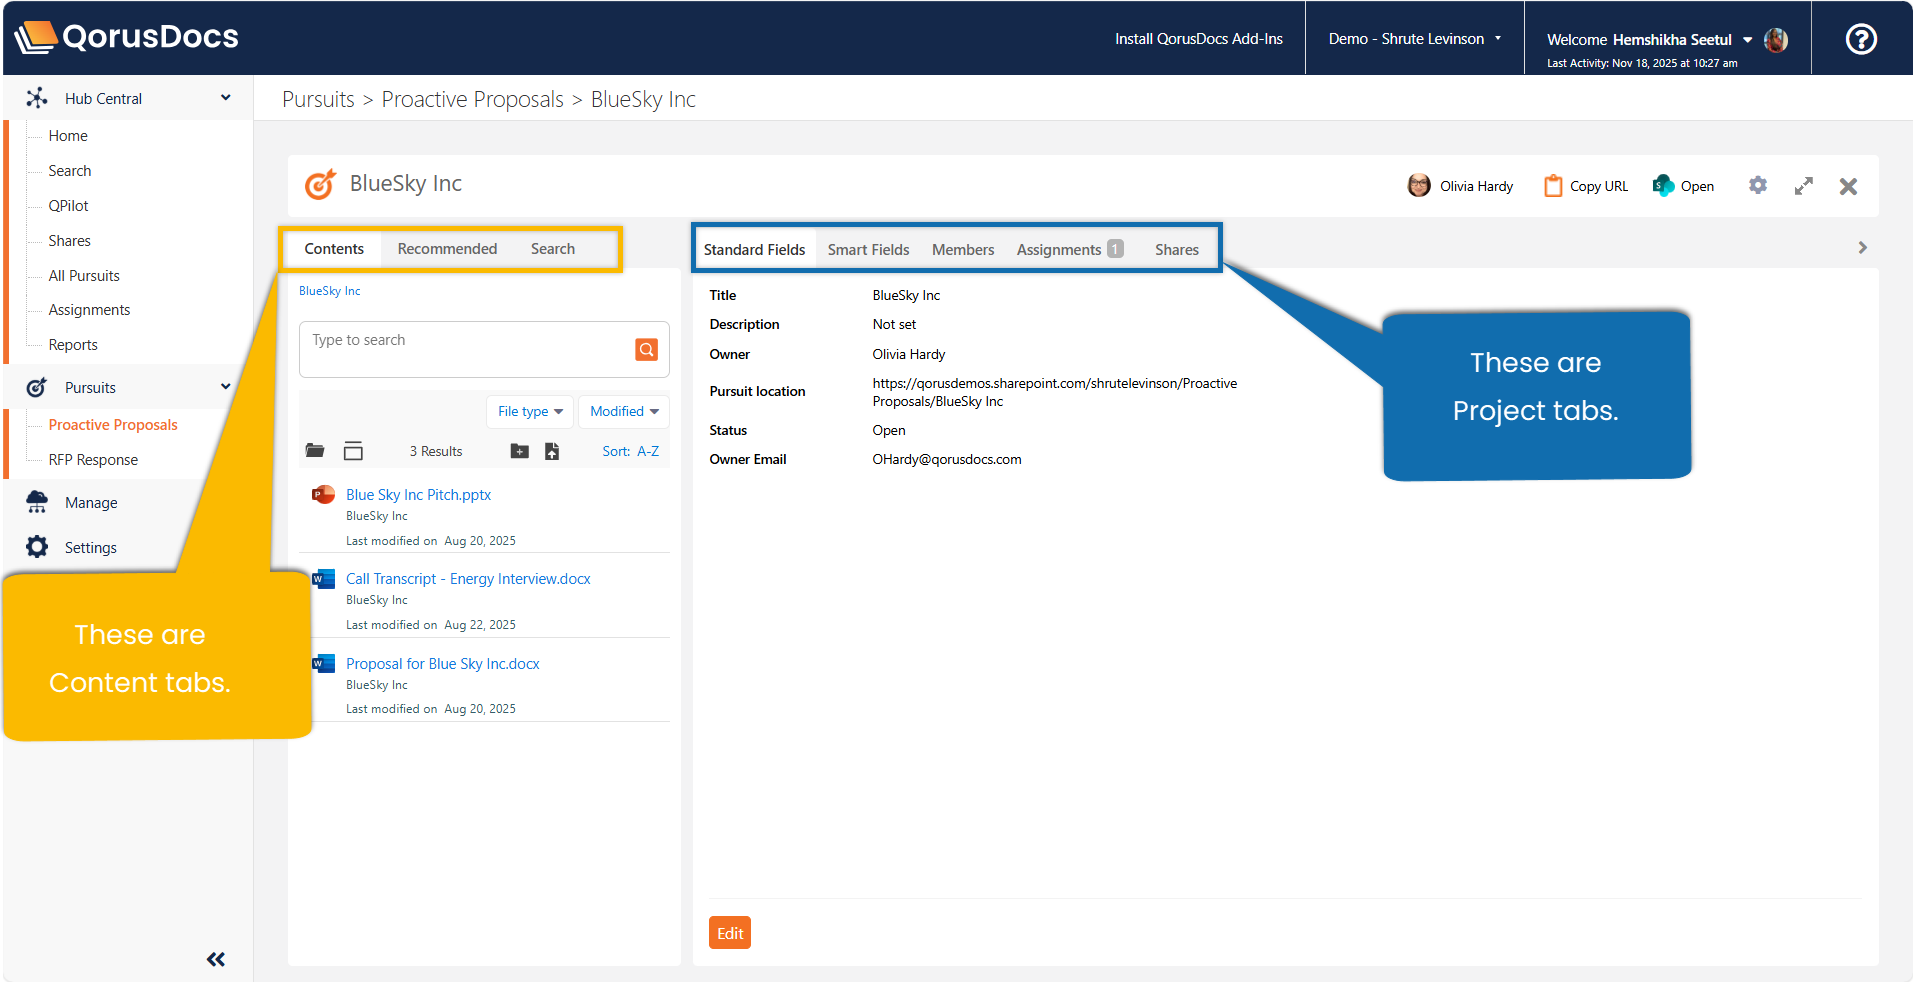
Task: Switch to the Recommended content tab
Action: (x=447, y=249)
